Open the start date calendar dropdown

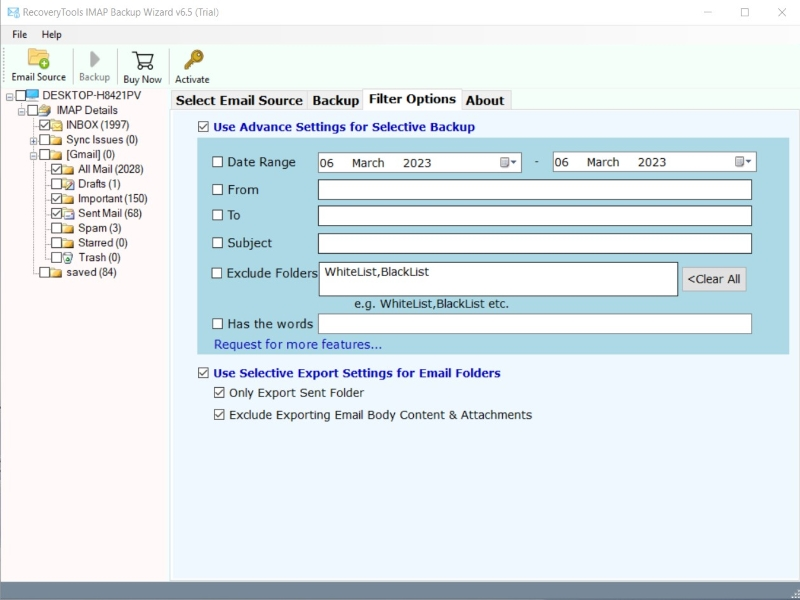[509, 163]
